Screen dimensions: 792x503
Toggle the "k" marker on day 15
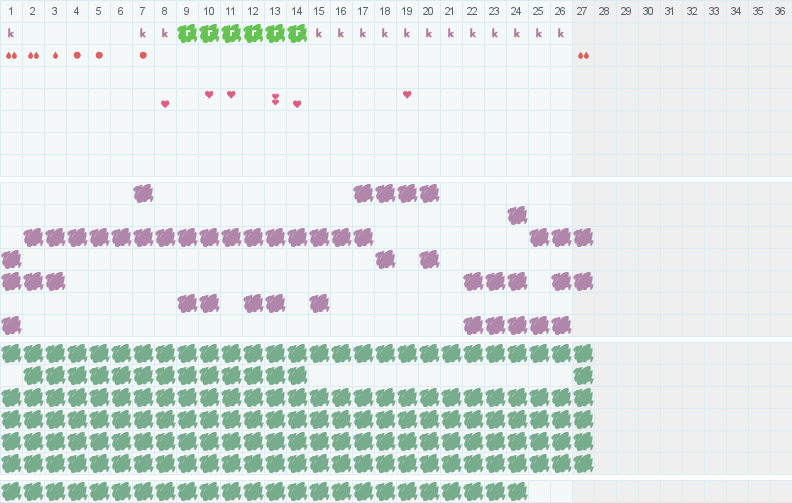[319, 33]
